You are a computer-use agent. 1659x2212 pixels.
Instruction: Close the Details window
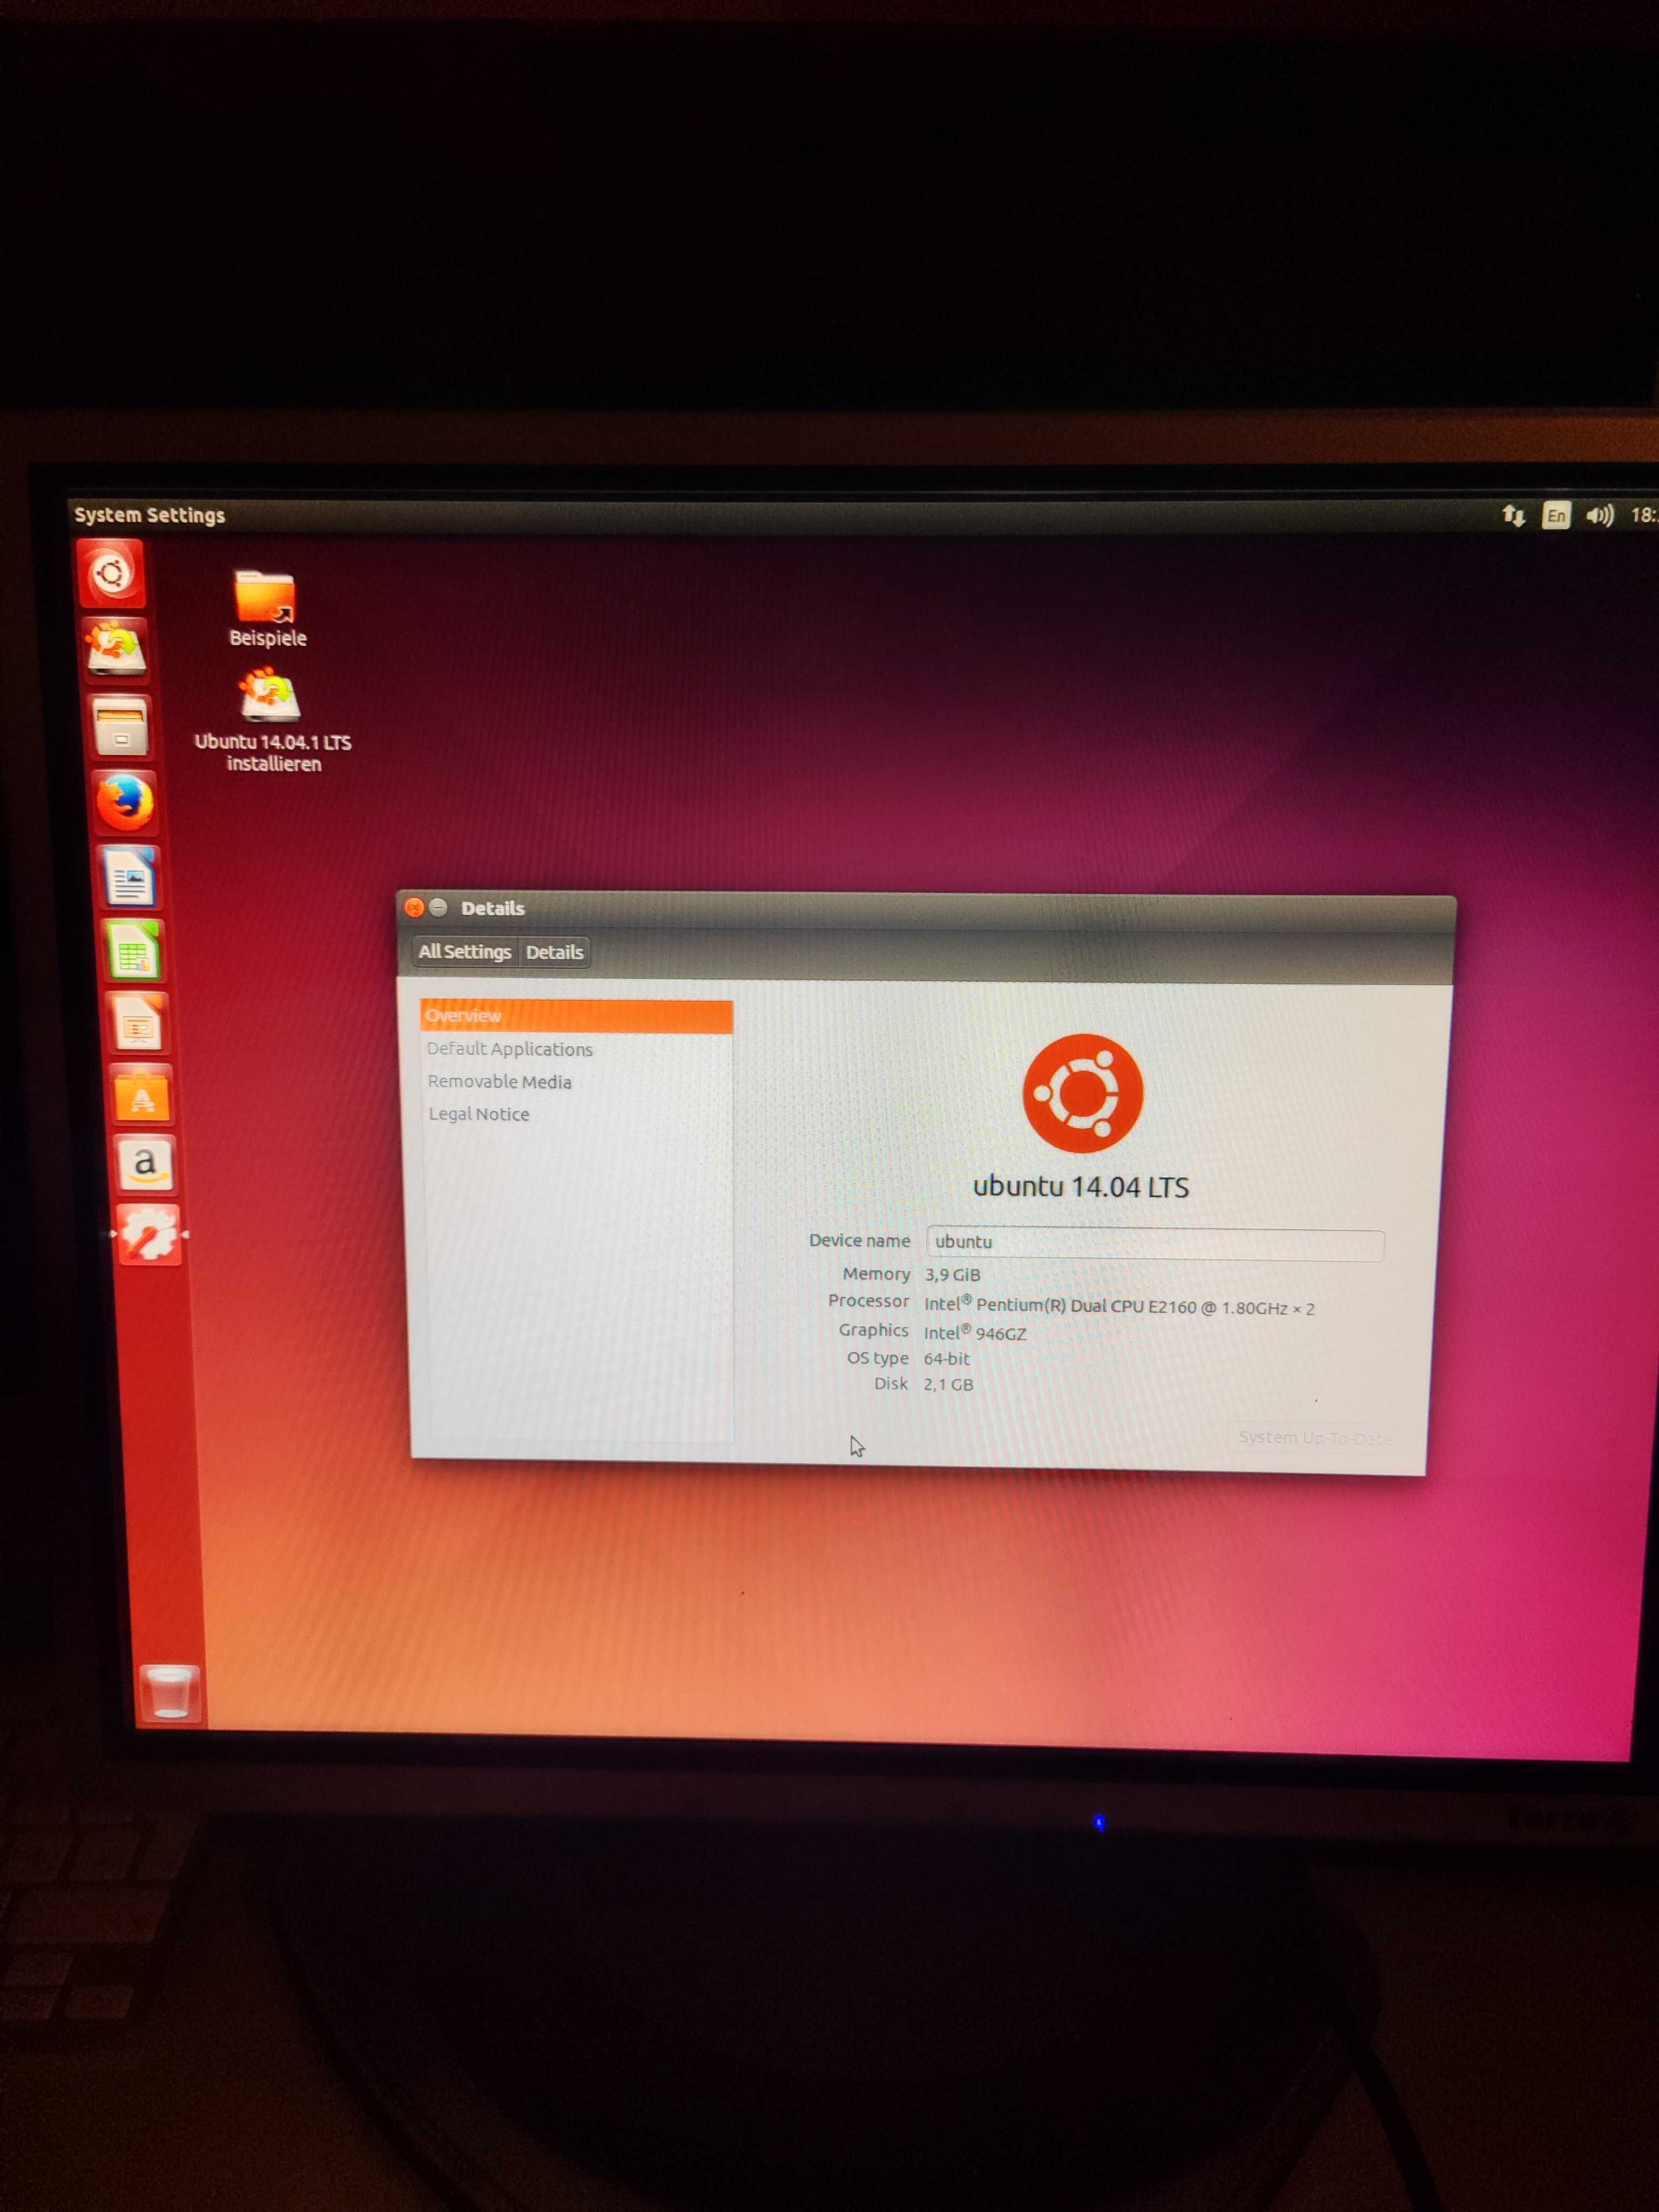414,908
